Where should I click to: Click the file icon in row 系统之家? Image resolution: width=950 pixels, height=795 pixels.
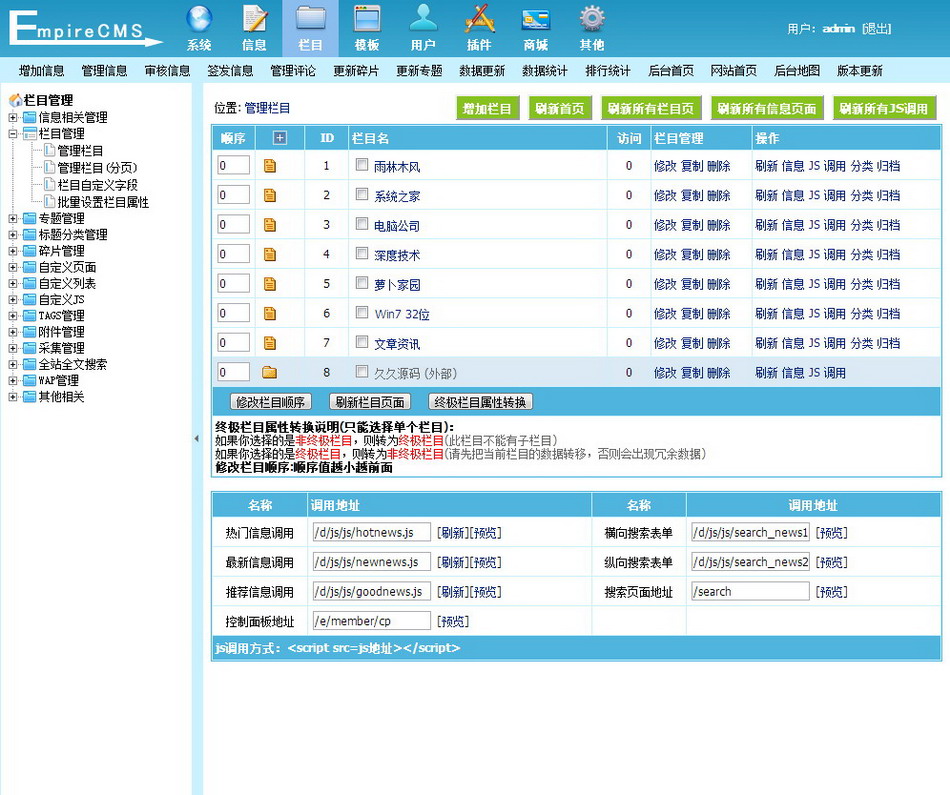pyautogui.click(x=270, y=196)
